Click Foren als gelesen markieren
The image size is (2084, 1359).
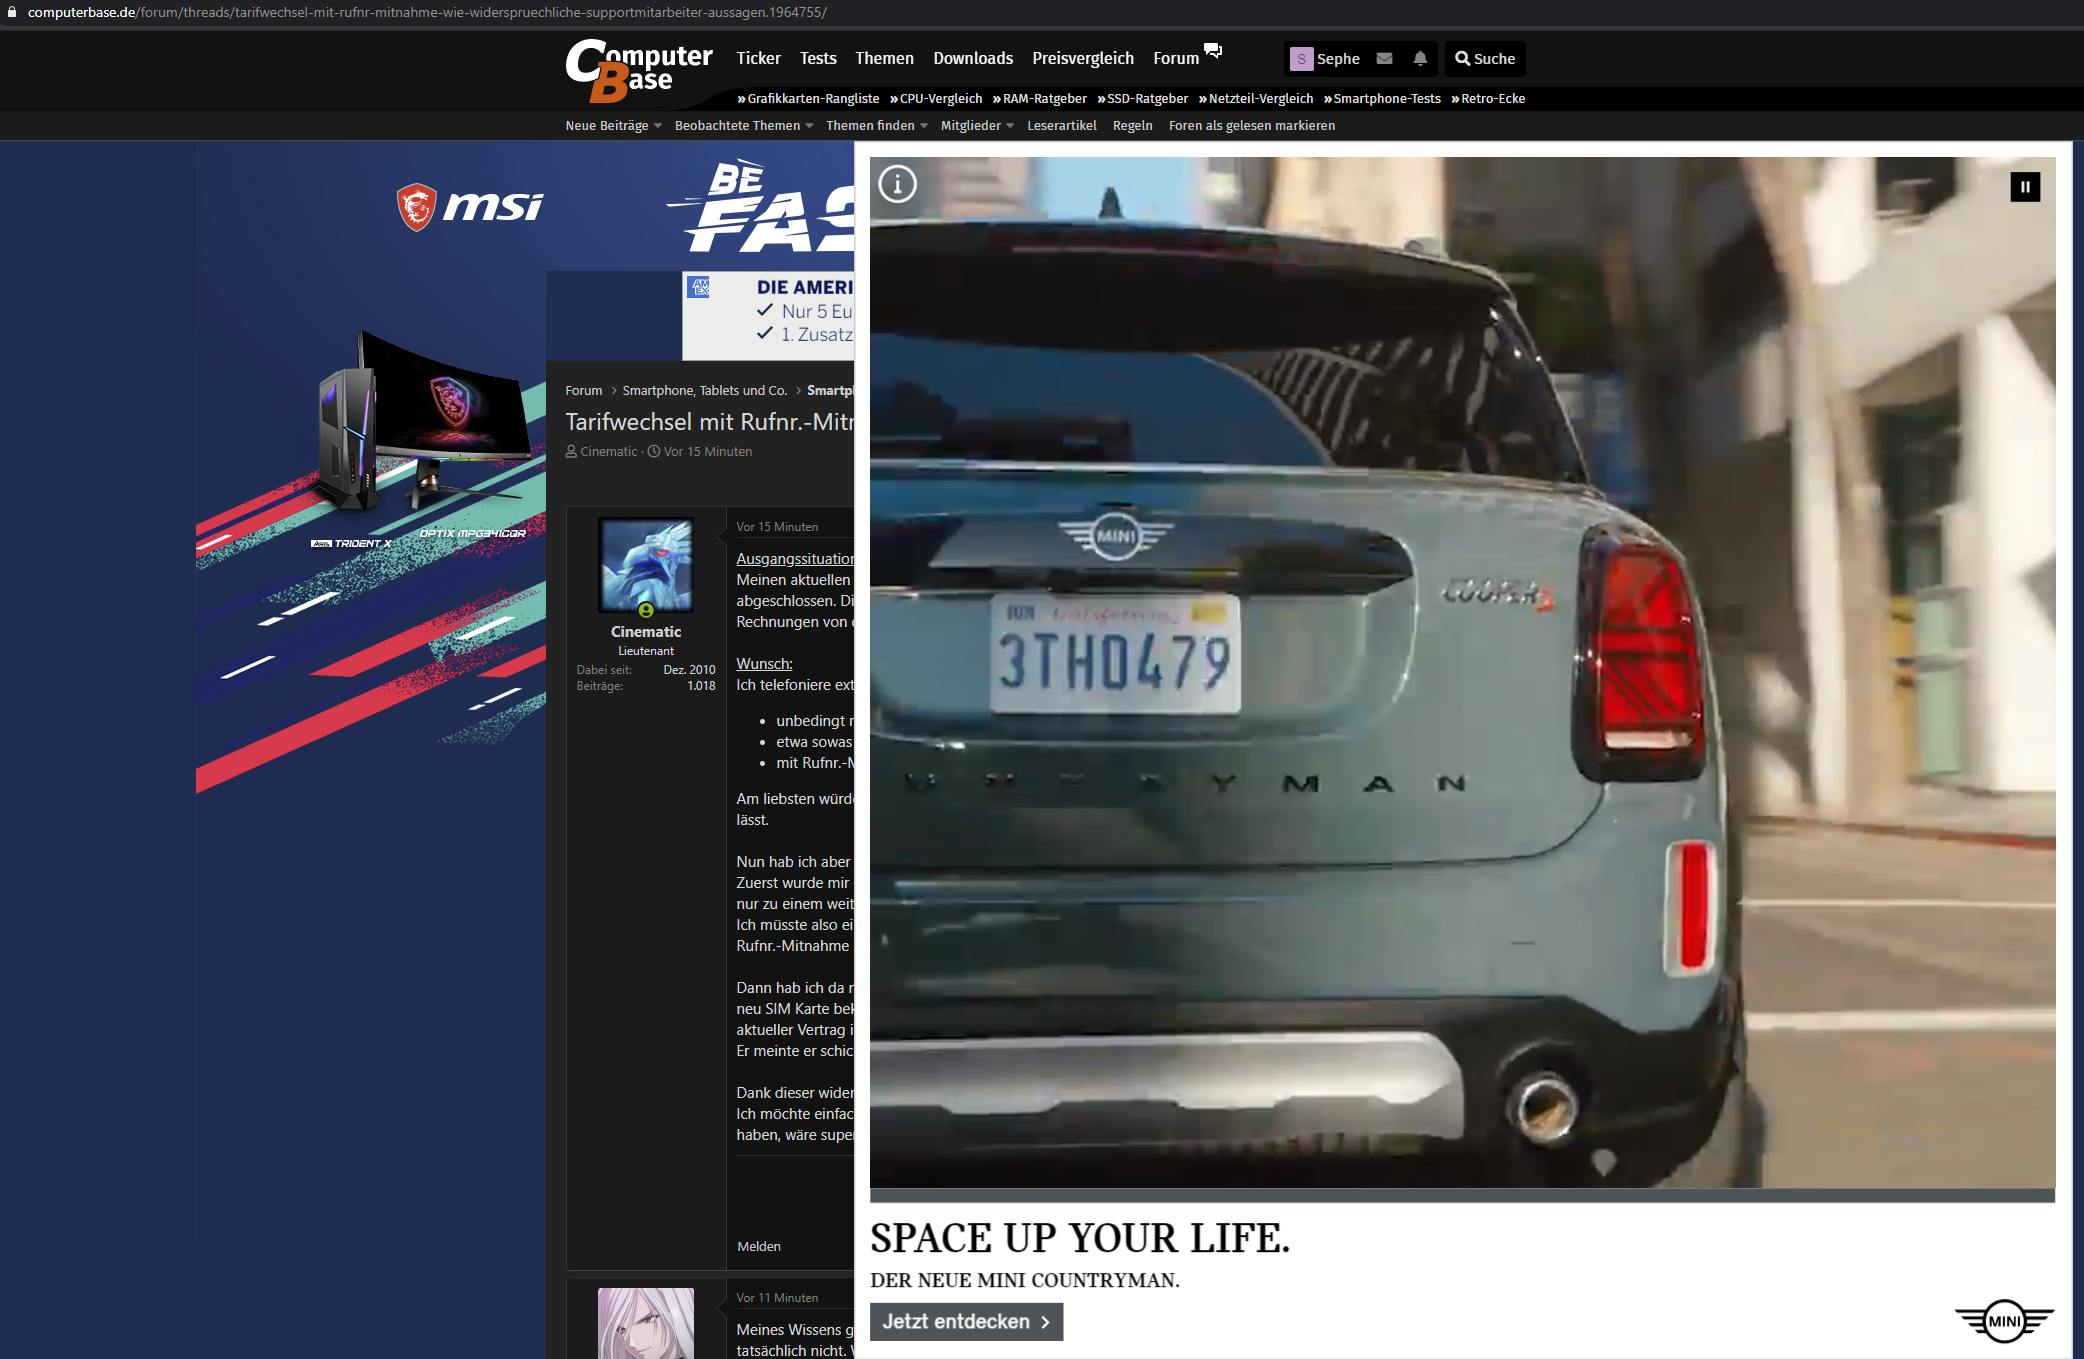coord(1251,126)
